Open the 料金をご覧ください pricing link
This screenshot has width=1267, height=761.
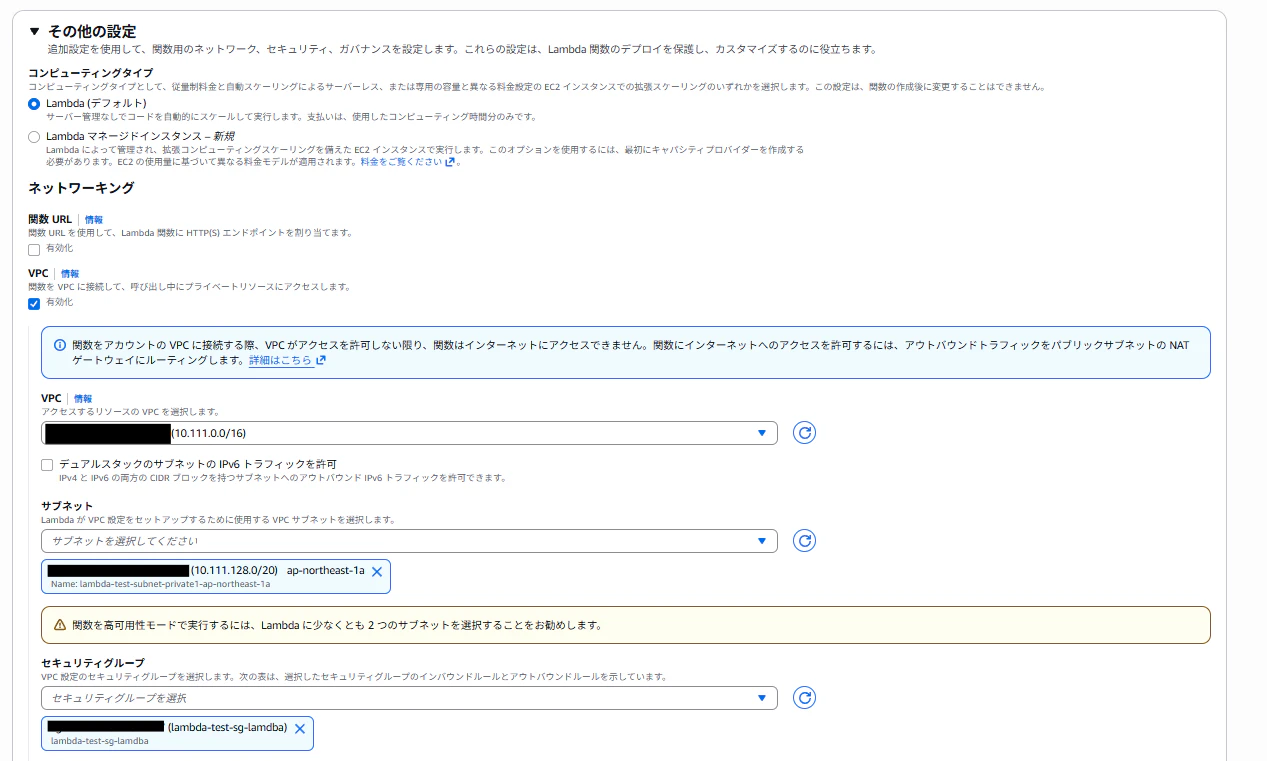[x=407, y=162]
